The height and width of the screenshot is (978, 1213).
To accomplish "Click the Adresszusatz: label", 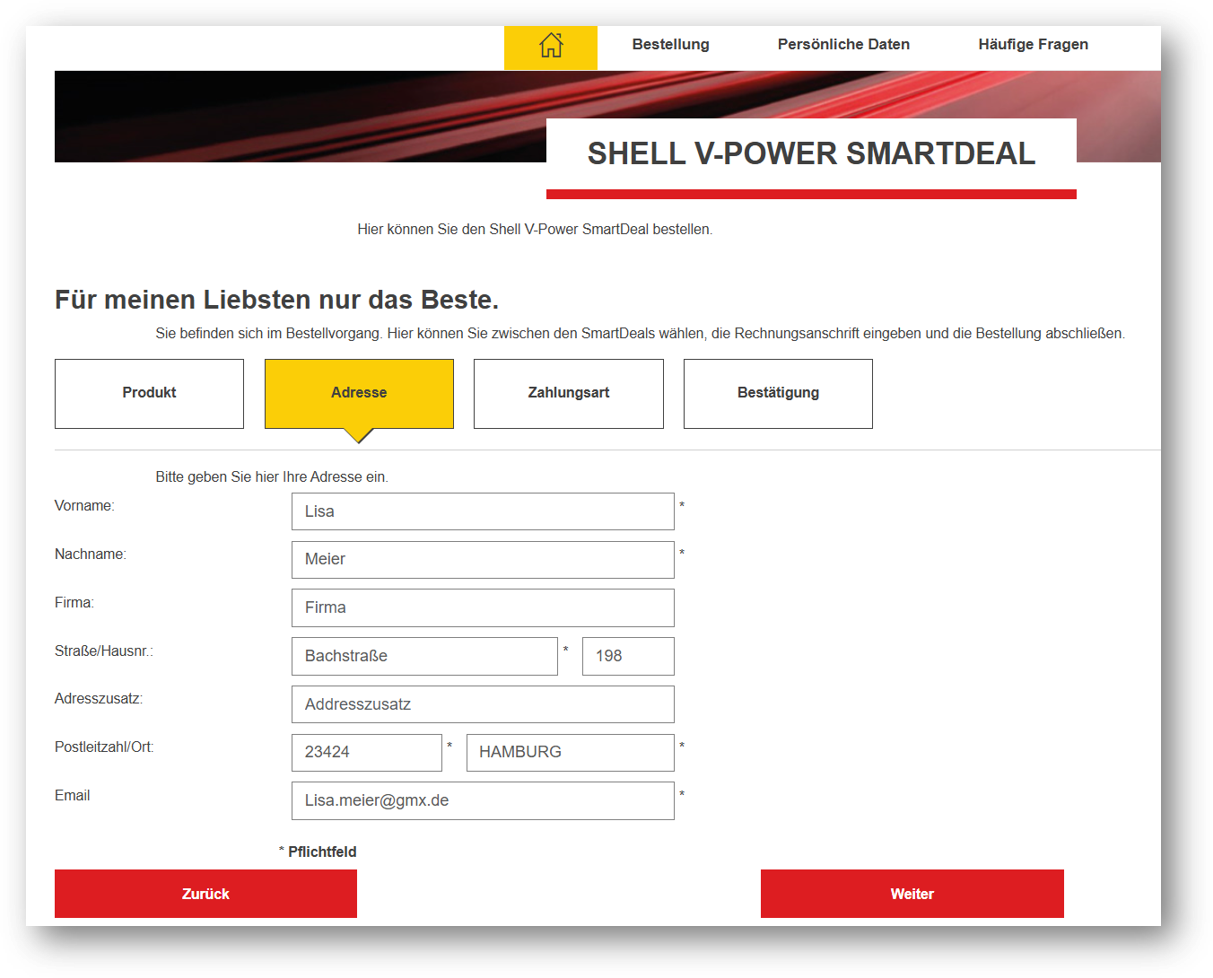I will pyautogui.click(x=99, y=698).
